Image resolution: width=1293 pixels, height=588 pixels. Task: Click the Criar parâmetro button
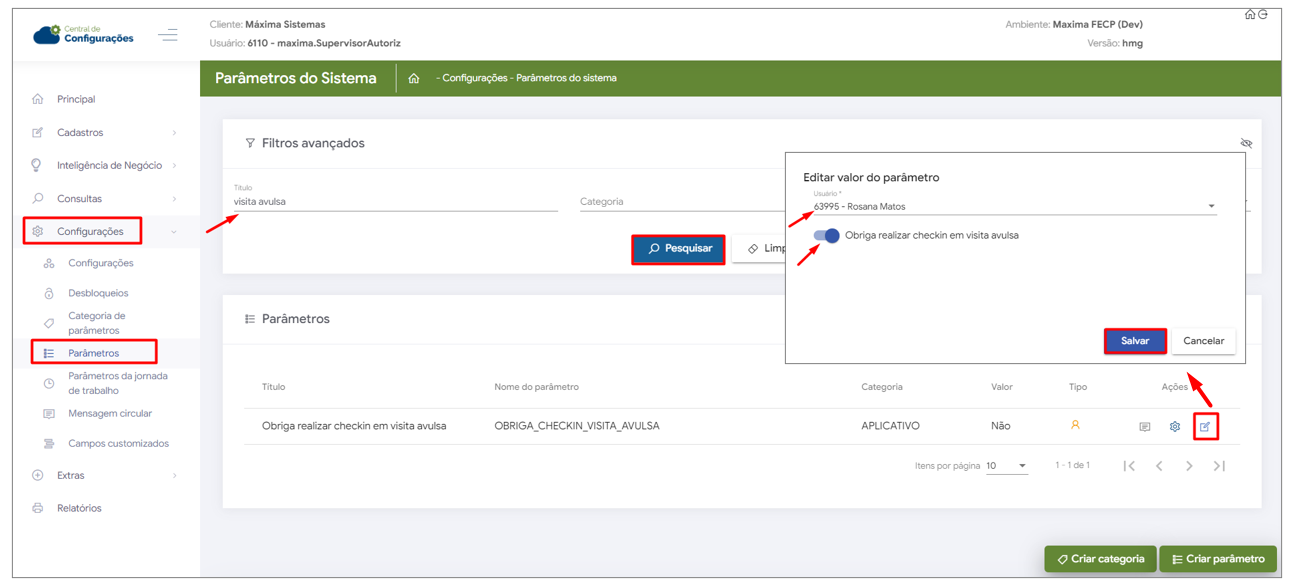pyautogui.click(x=1218, y=559)
